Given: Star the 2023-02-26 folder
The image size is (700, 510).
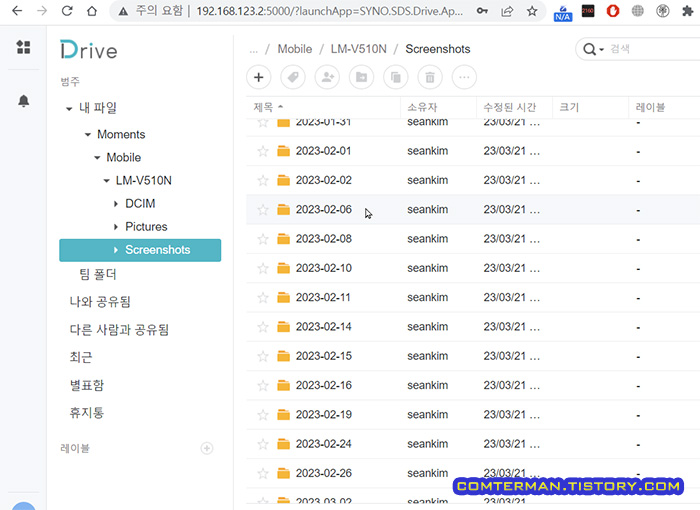Looking at the screenshot, I should pos(263,473).
